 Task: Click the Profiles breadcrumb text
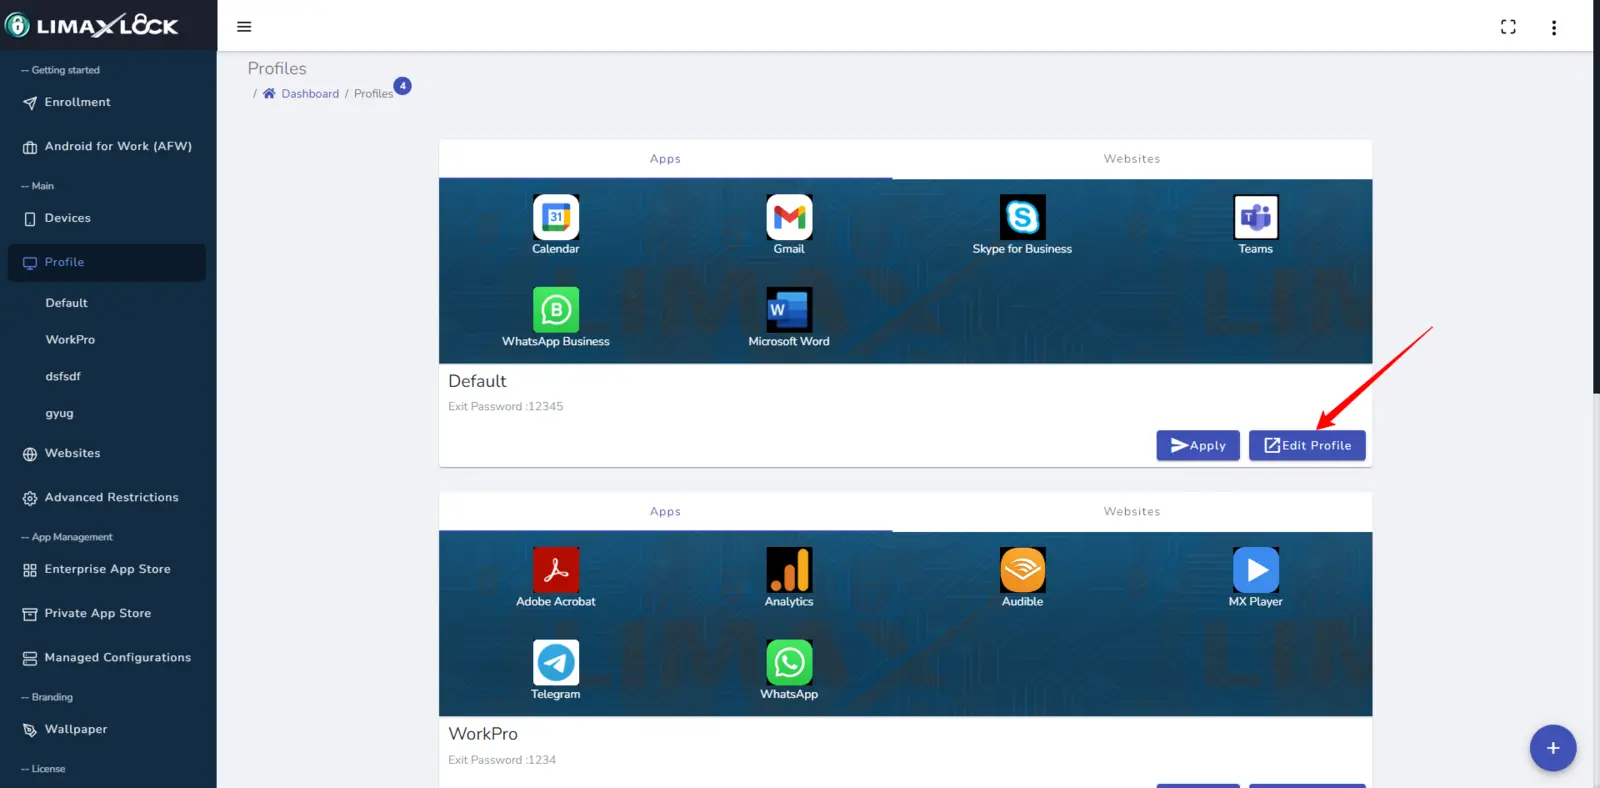click(373, 94)
